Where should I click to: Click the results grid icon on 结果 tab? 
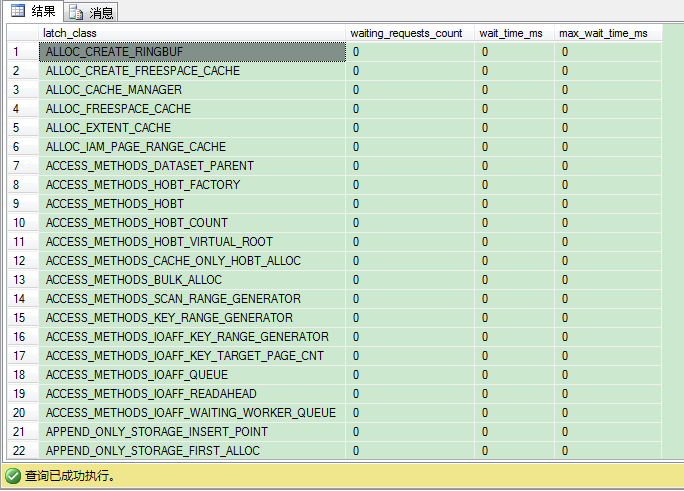pos(18,11)
